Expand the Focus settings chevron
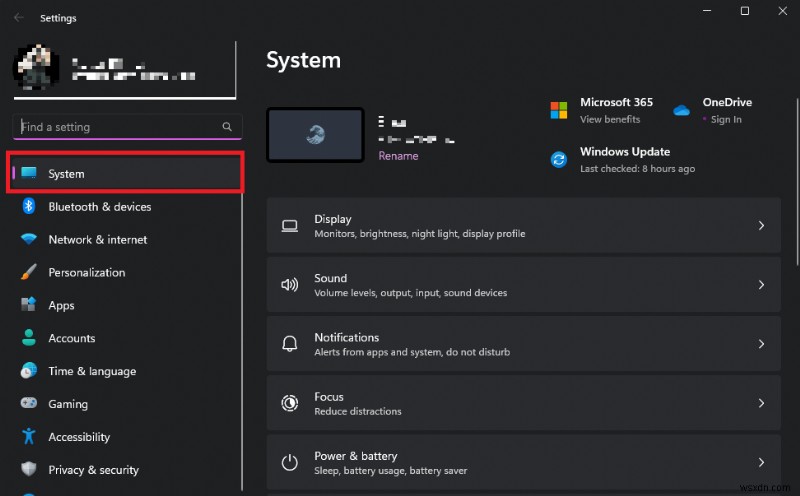 pyautogui.click(x=761, y=403)
